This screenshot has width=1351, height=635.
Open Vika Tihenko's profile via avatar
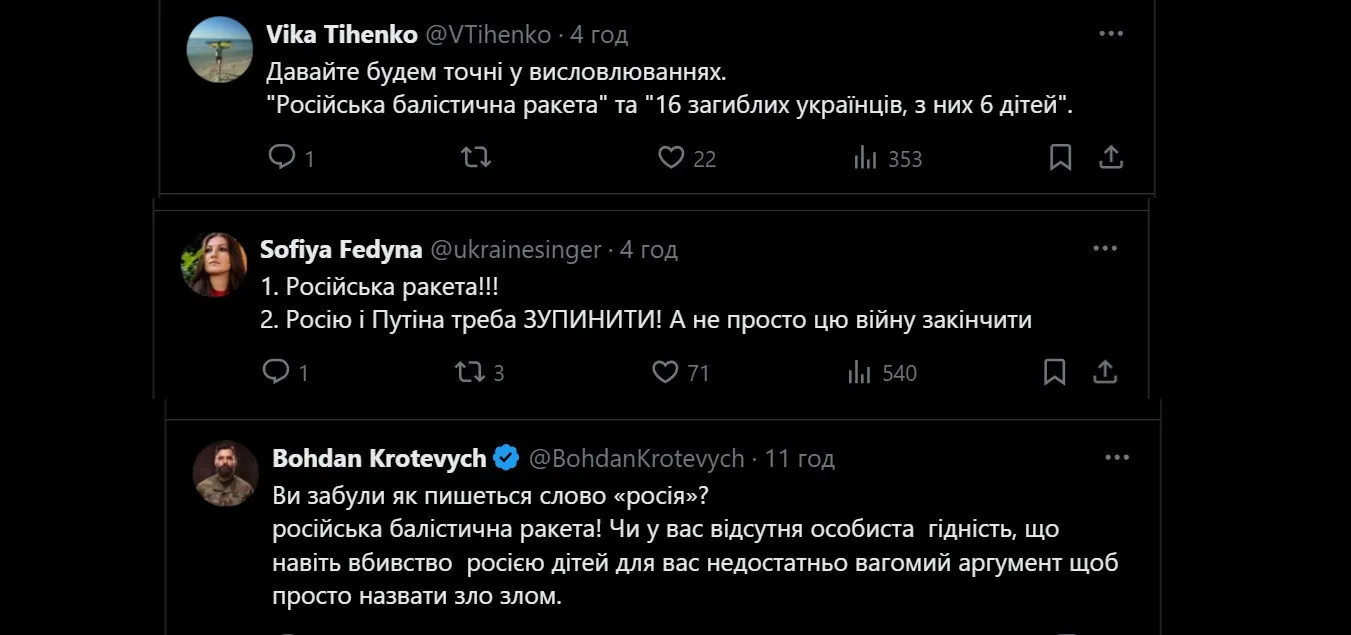[219, 48]
